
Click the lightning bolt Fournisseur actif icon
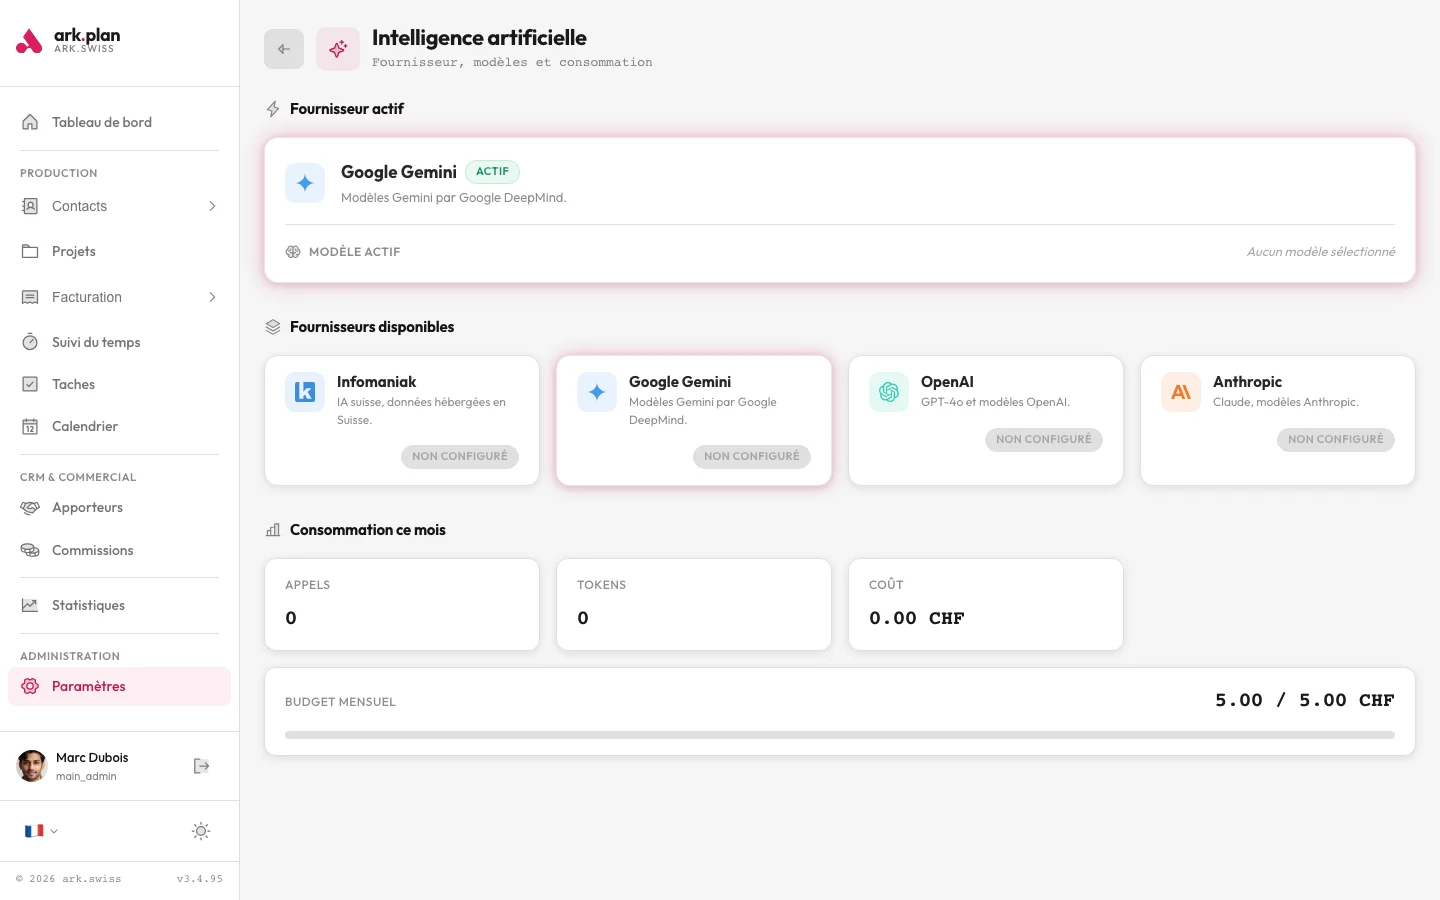click(273, 109)
